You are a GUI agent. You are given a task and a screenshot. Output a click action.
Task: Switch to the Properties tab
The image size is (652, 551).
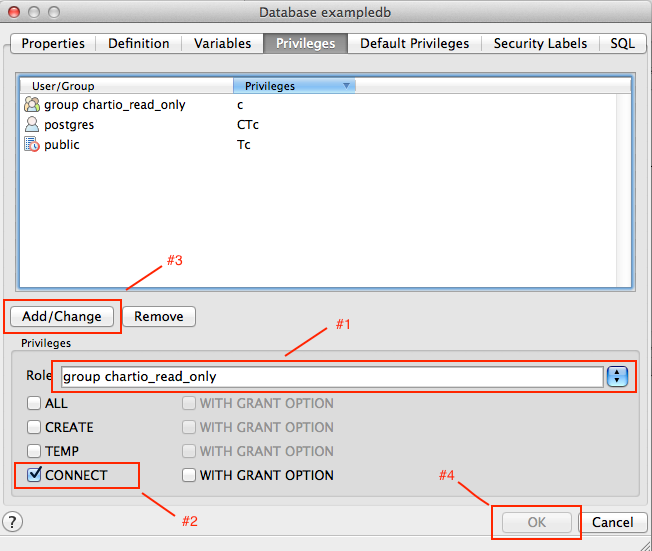[53, 44]
